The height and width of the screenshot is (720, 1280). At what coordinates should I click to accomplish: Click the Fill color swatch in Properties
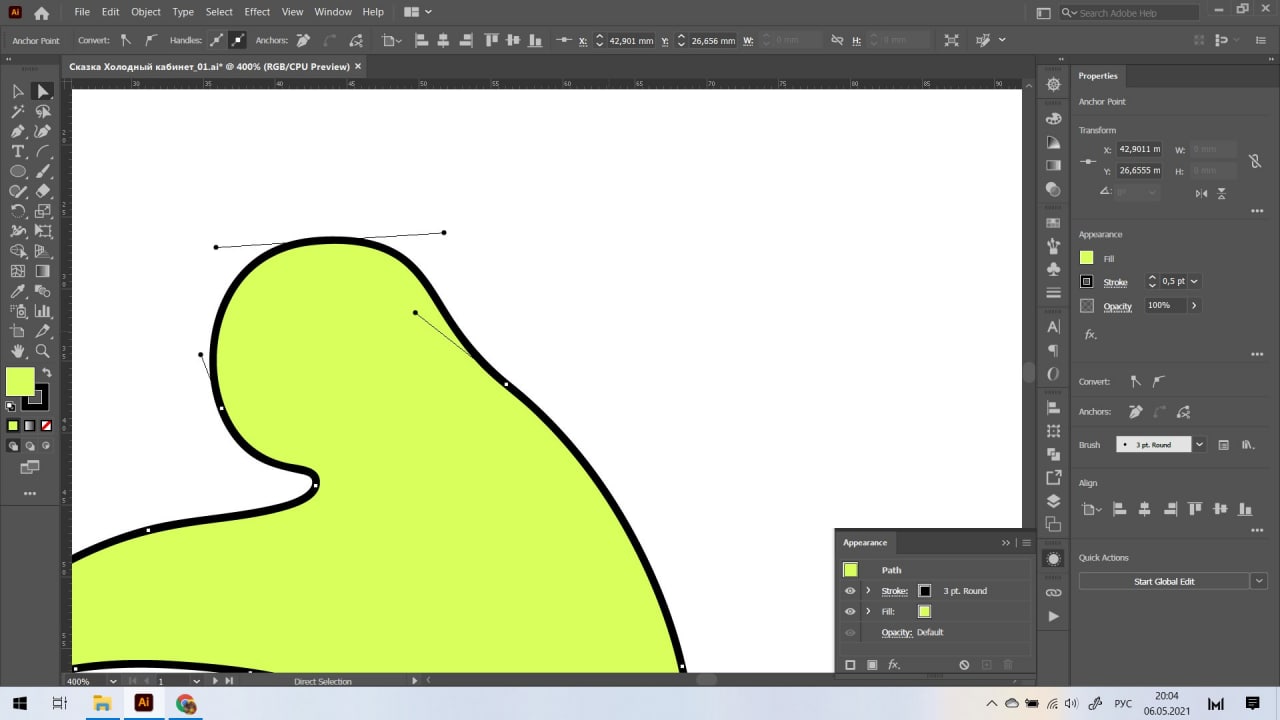tap(1087, 258)
